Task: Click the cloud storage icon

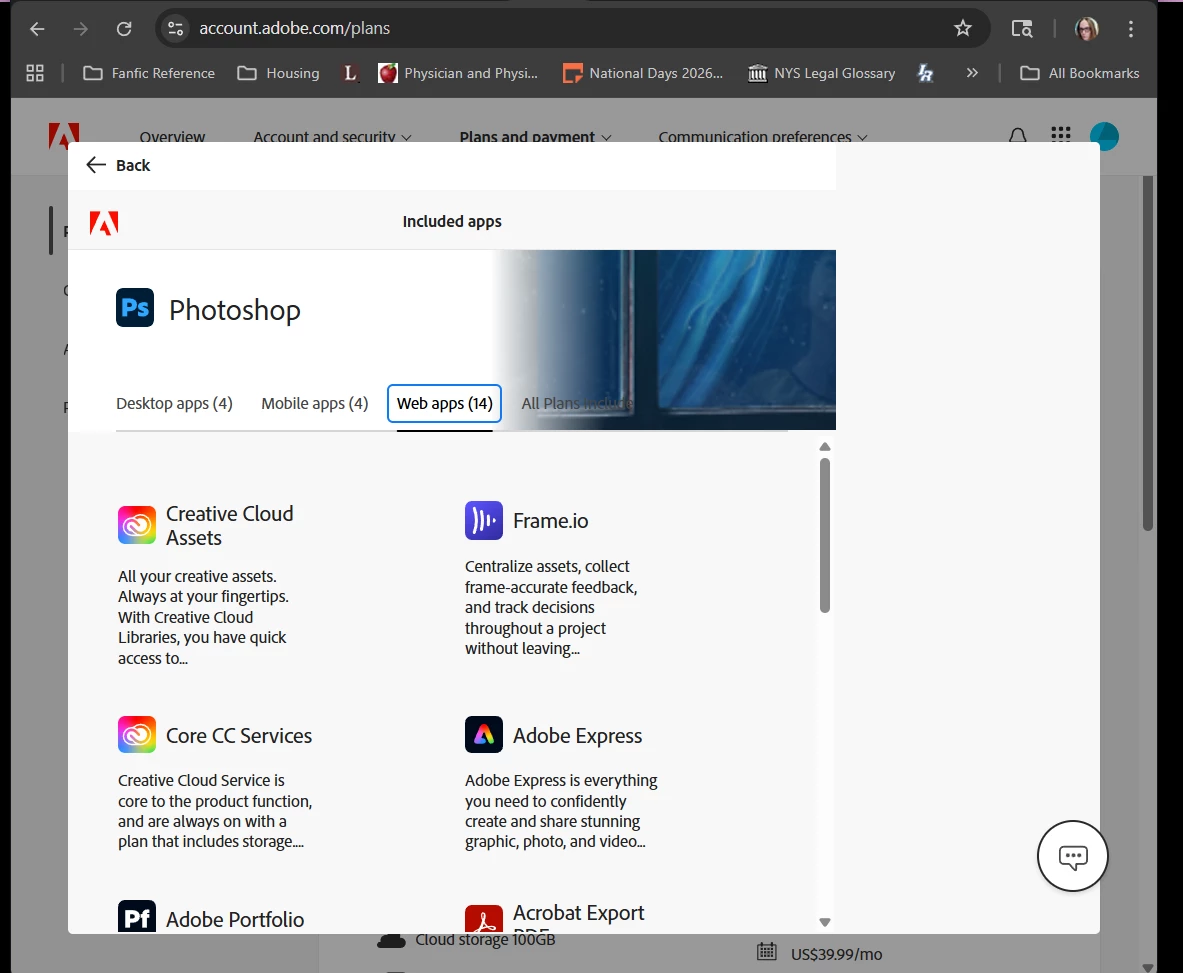Action: click(391, 941)
